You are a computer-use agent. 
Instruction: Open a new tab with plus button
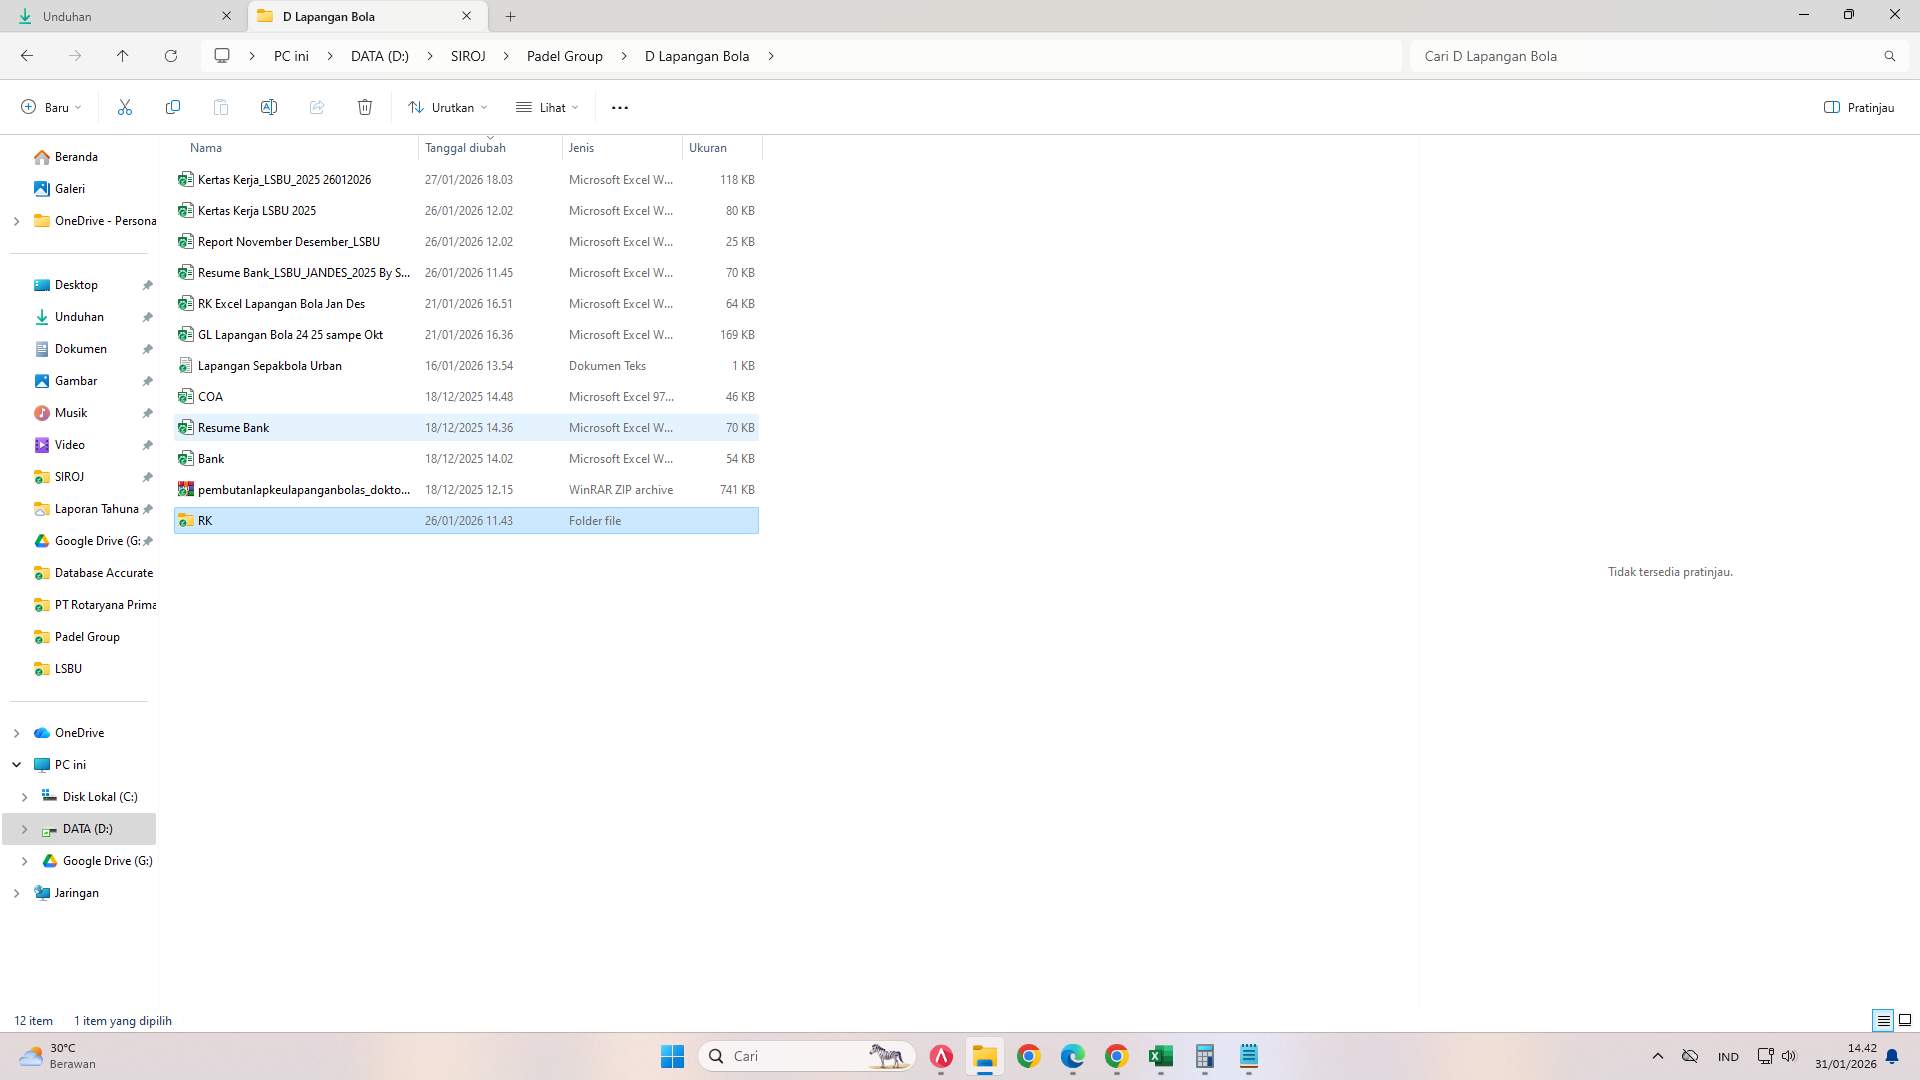510,16
